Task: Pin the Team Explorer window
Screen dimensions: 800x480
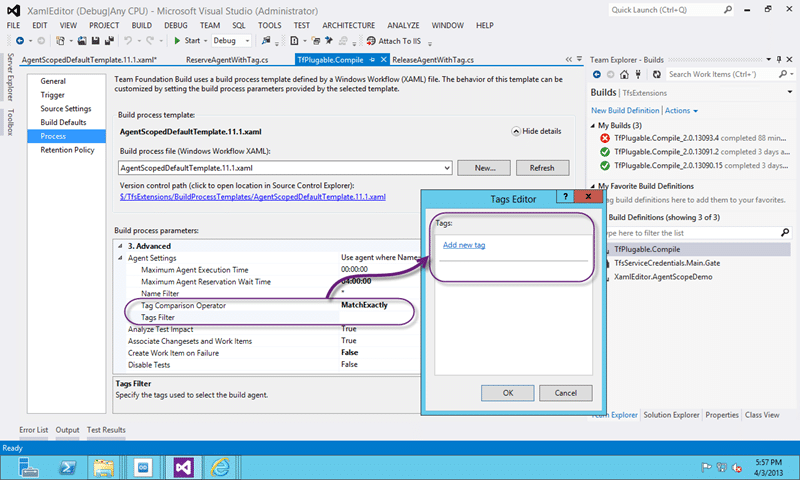Action: click(x=779, y=60)
